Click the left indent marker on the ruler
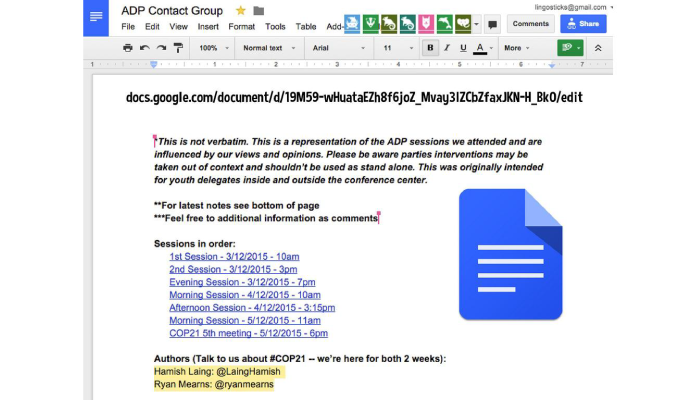This screenshot has height=400, width=700. coord(154,65)
